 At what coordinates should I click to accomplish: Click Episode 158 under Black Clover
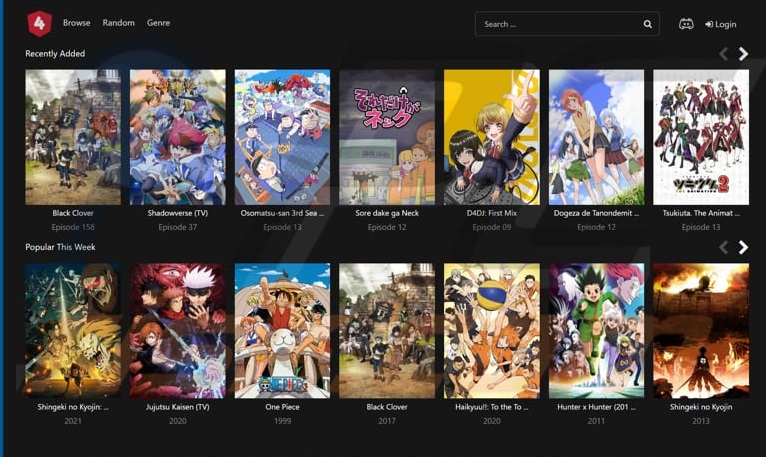click(x=73, y=227)
